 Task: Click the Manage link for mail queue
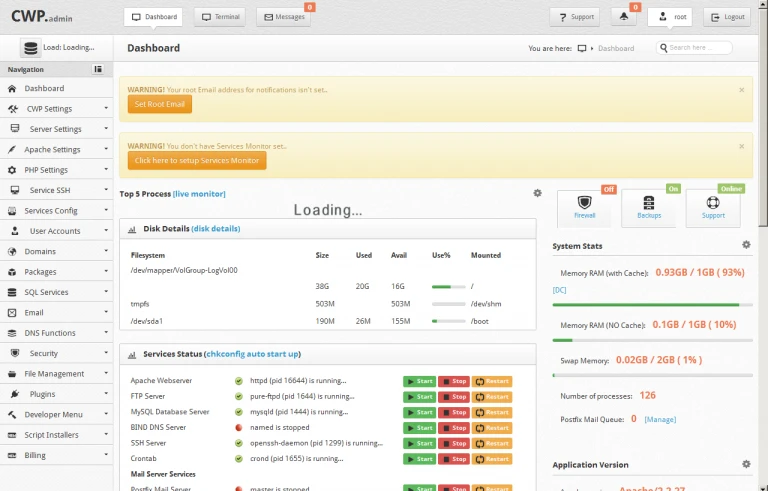point(660,419)
